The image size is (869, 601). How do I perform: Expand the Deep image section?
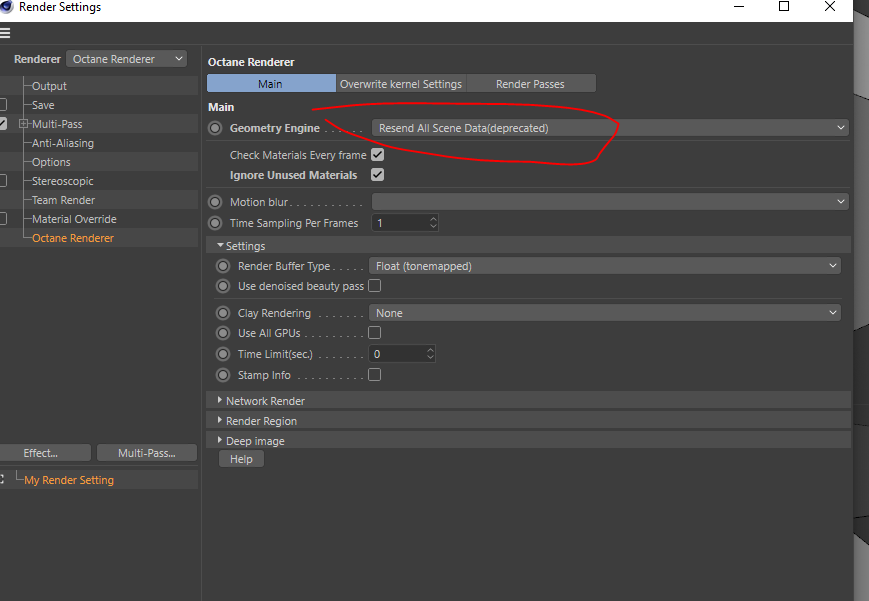(220, 440)
